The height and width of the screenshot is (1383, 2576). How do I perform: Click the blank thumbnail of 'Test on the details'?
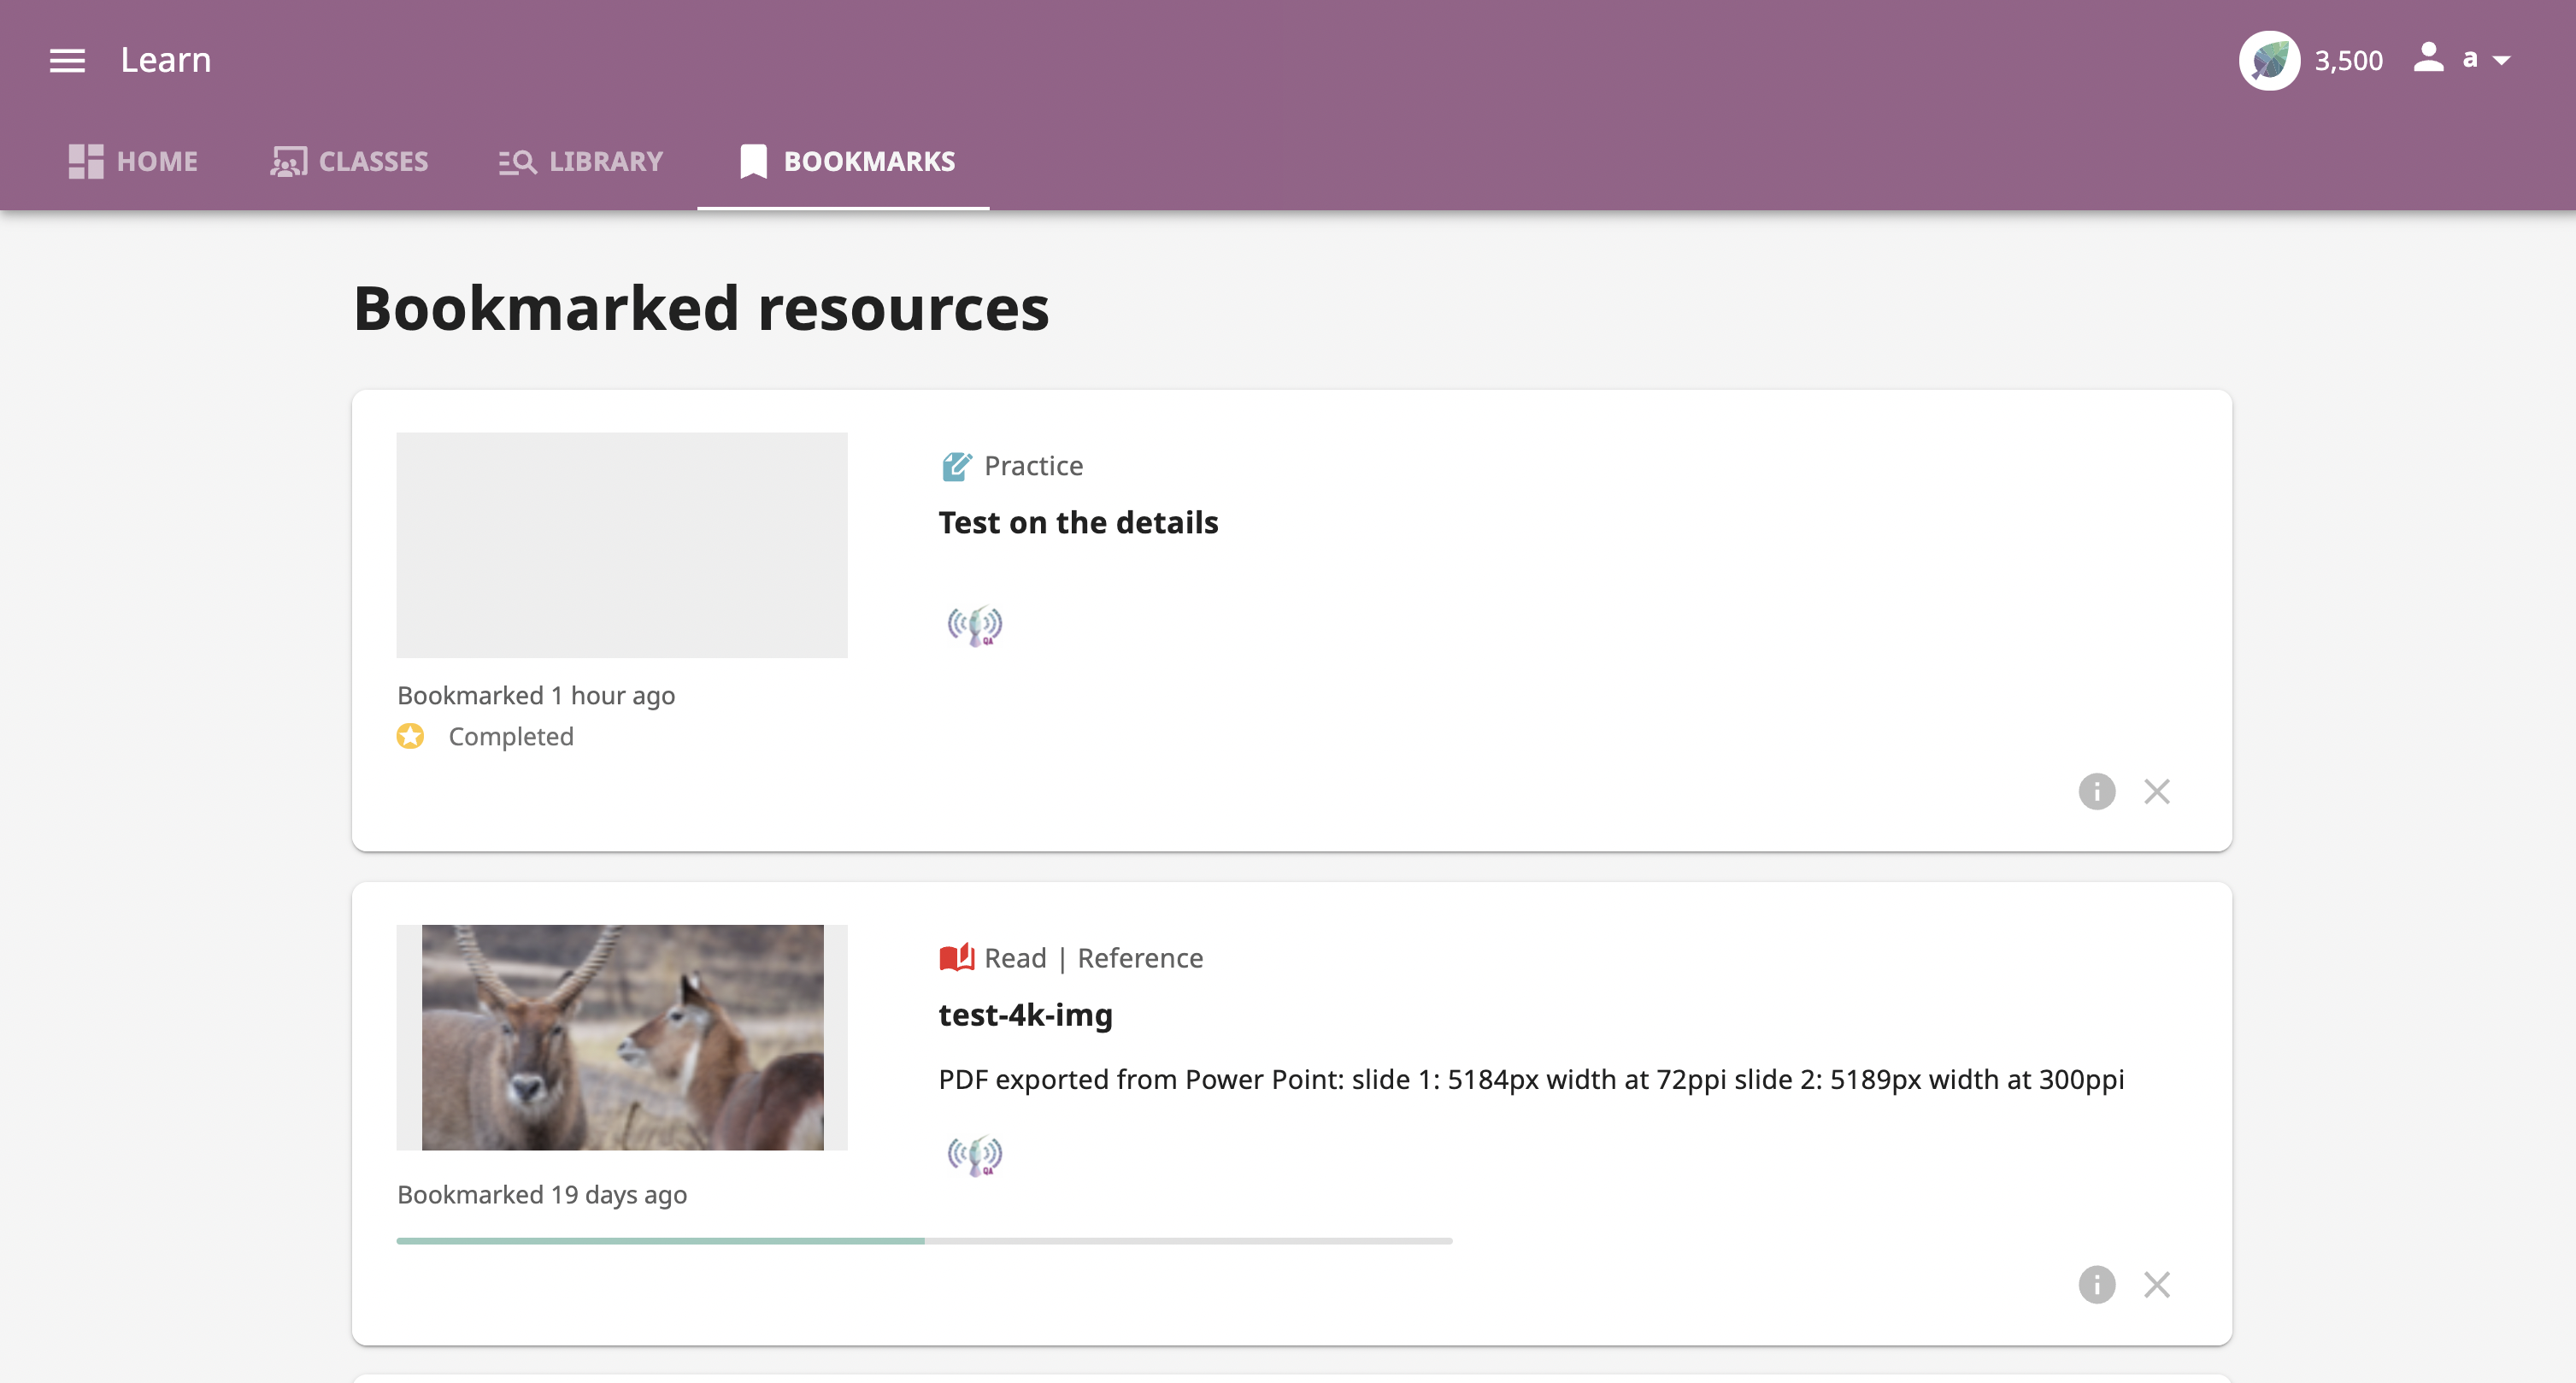(x=622, y=545)
